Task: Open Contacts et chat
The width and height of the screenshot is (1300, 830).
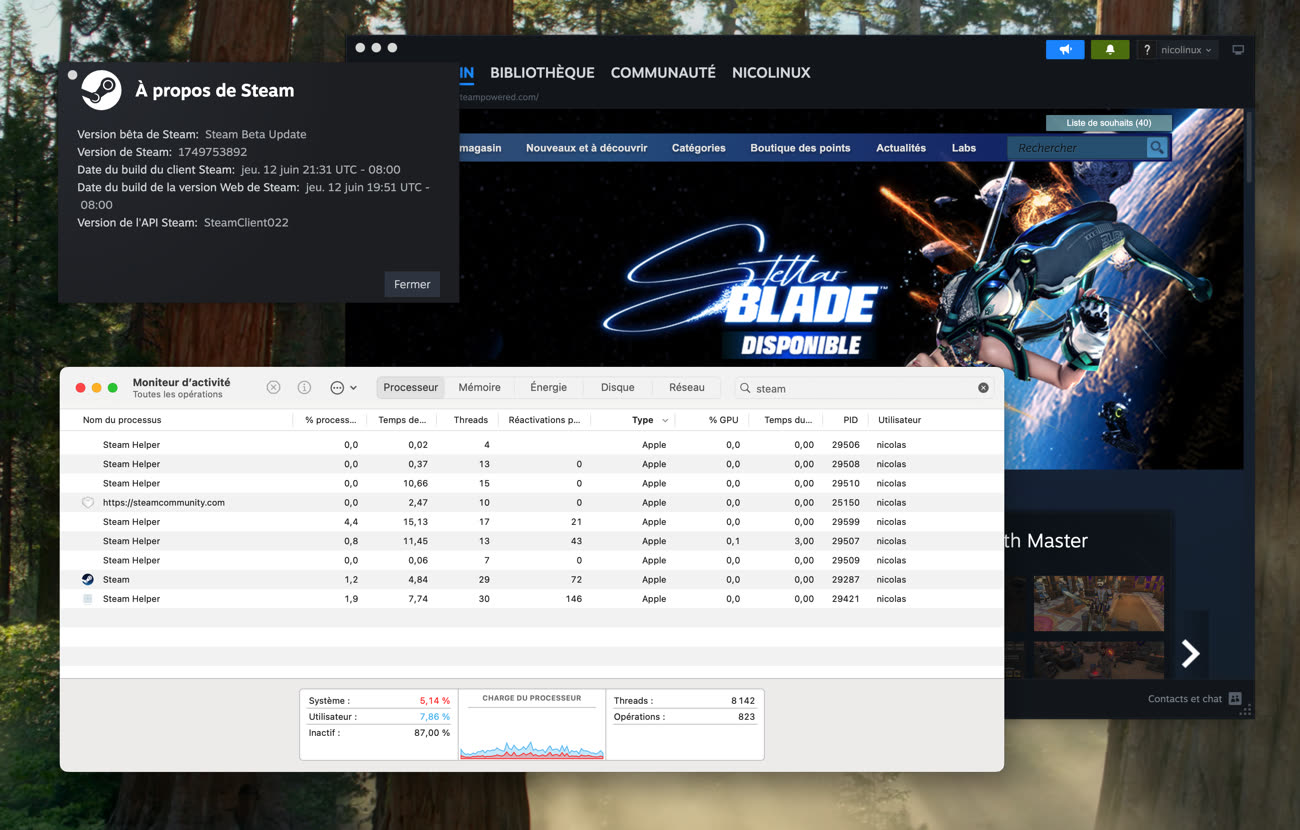Action: [1185, 698]
